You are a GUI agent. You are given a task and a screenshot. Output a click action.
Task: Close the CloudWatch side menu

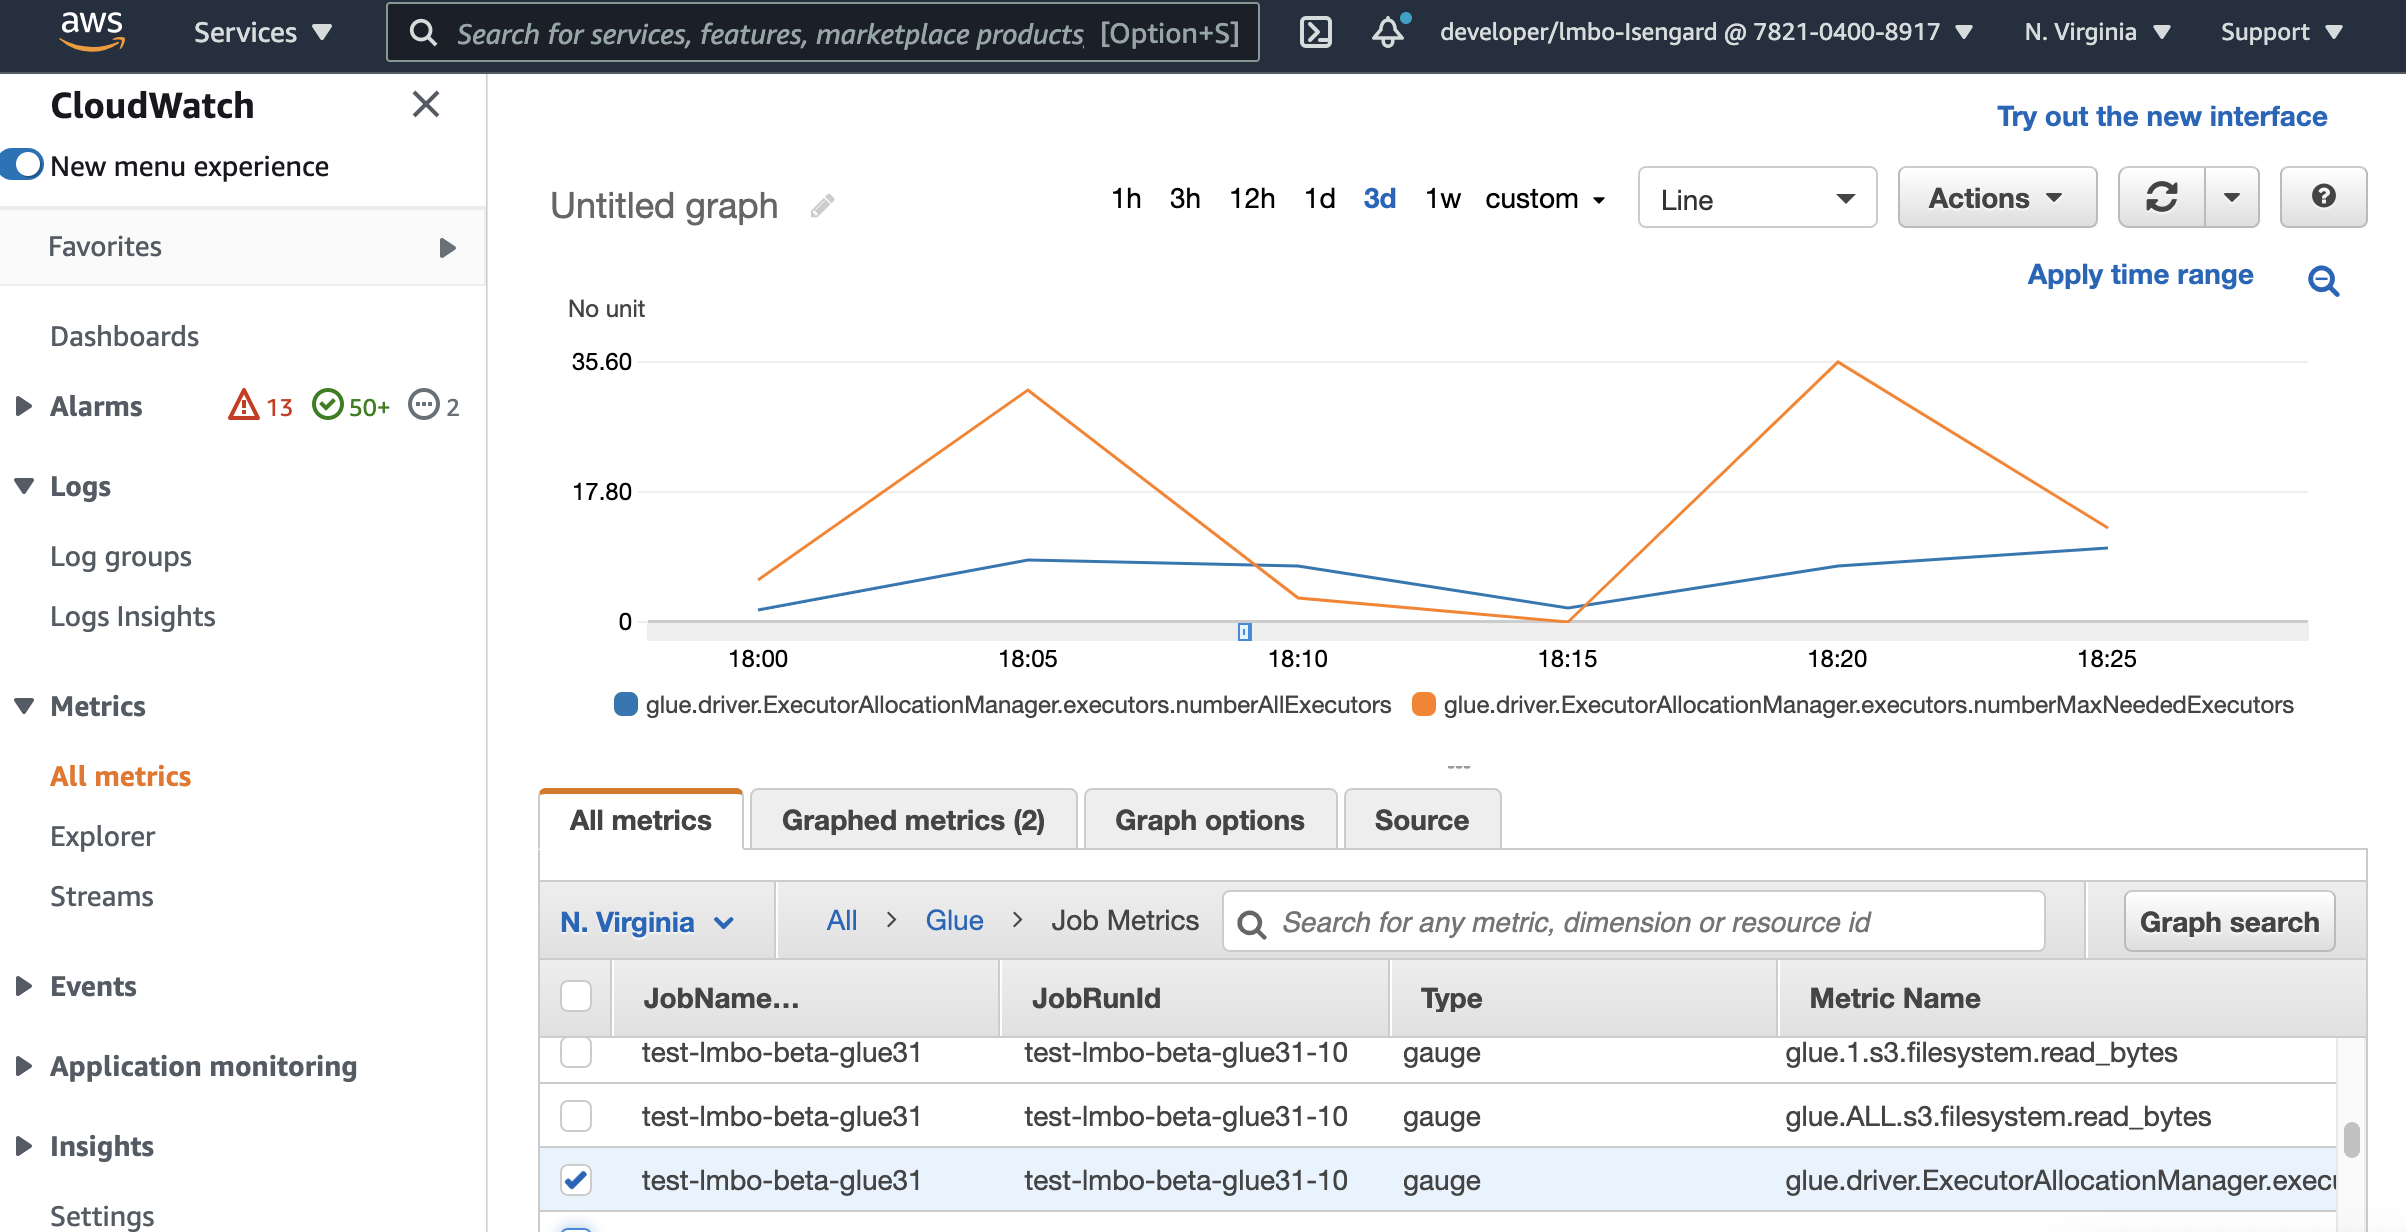tap(427, 104)
